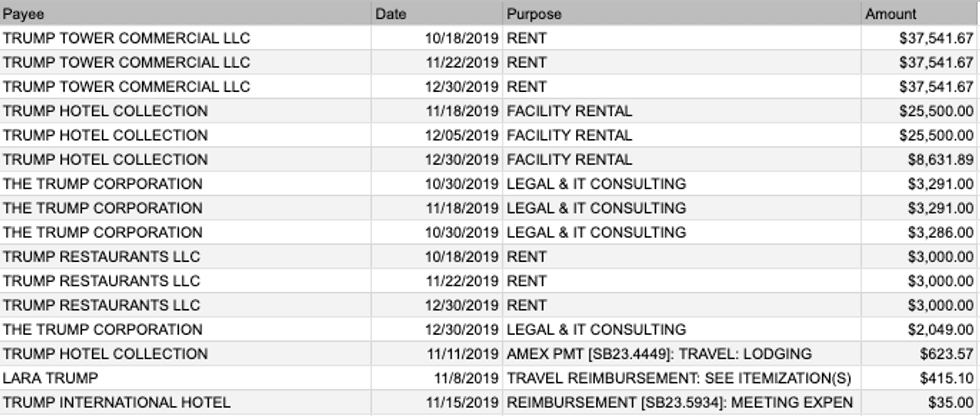Select the 11/8/2019 date cell
Screen dimensions: 980x416
[437, 378]
